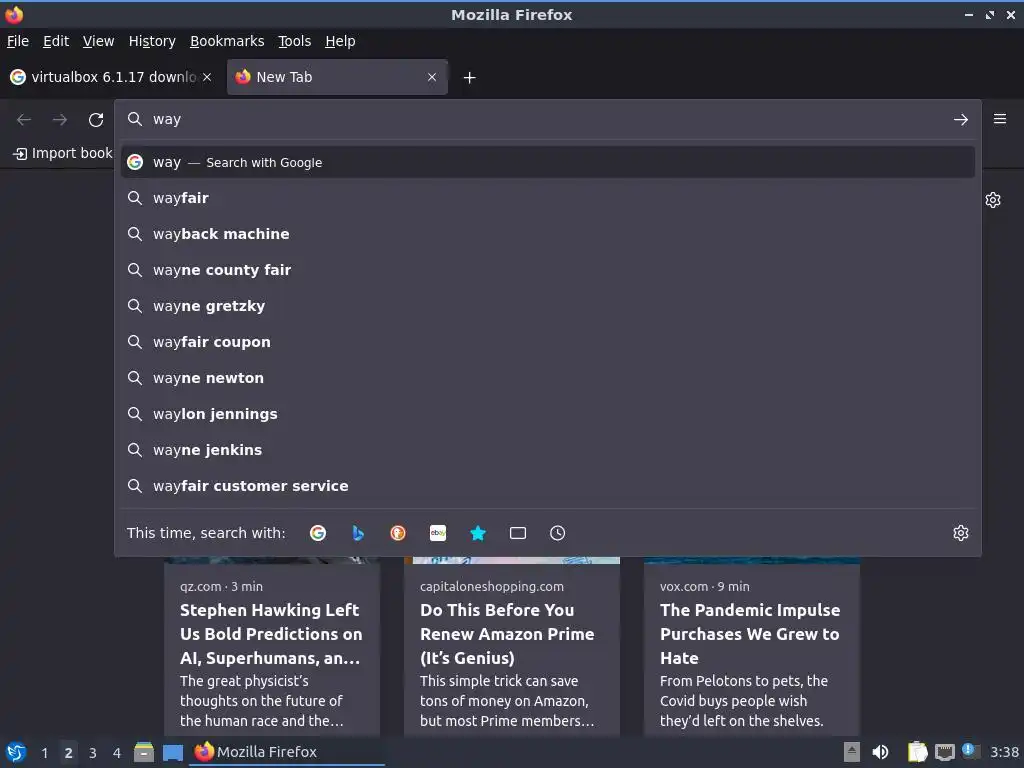
Task: Open the Tools menu
Action: pyautogui.click(x=295, y=41)
